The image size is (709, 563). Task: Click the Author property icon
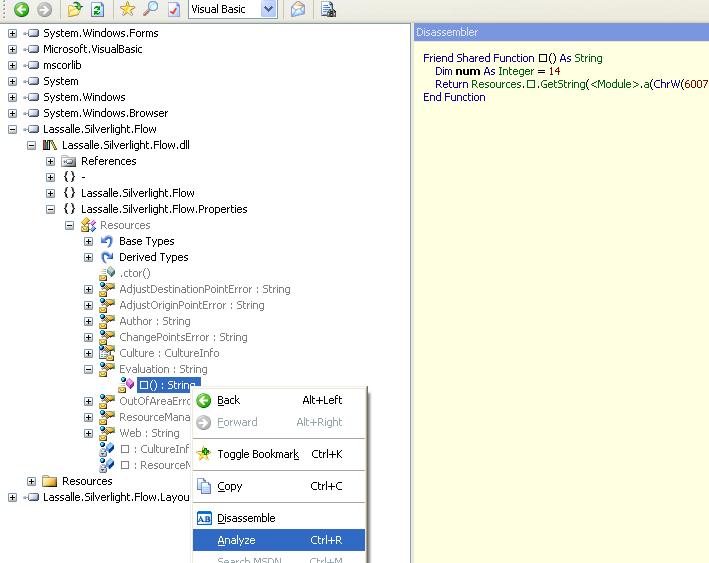point(107,321)
